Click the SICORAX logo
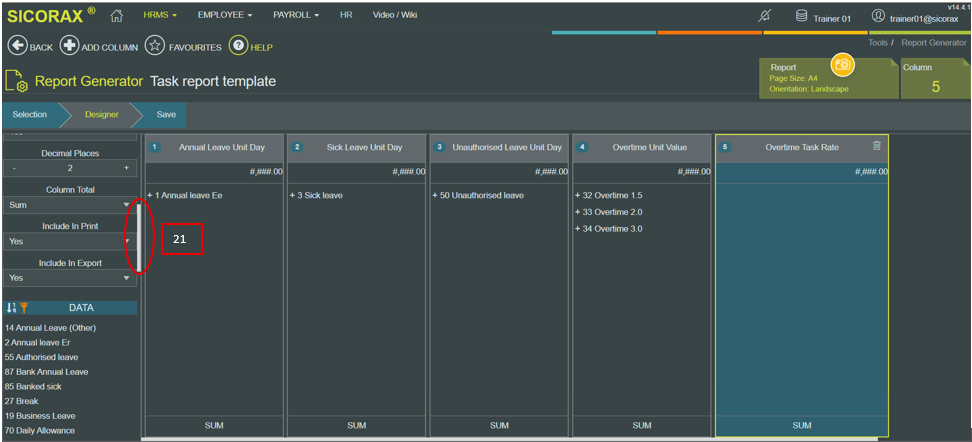Image resolution: width=972 pixels, height=442 pixels. pos(51,15)
